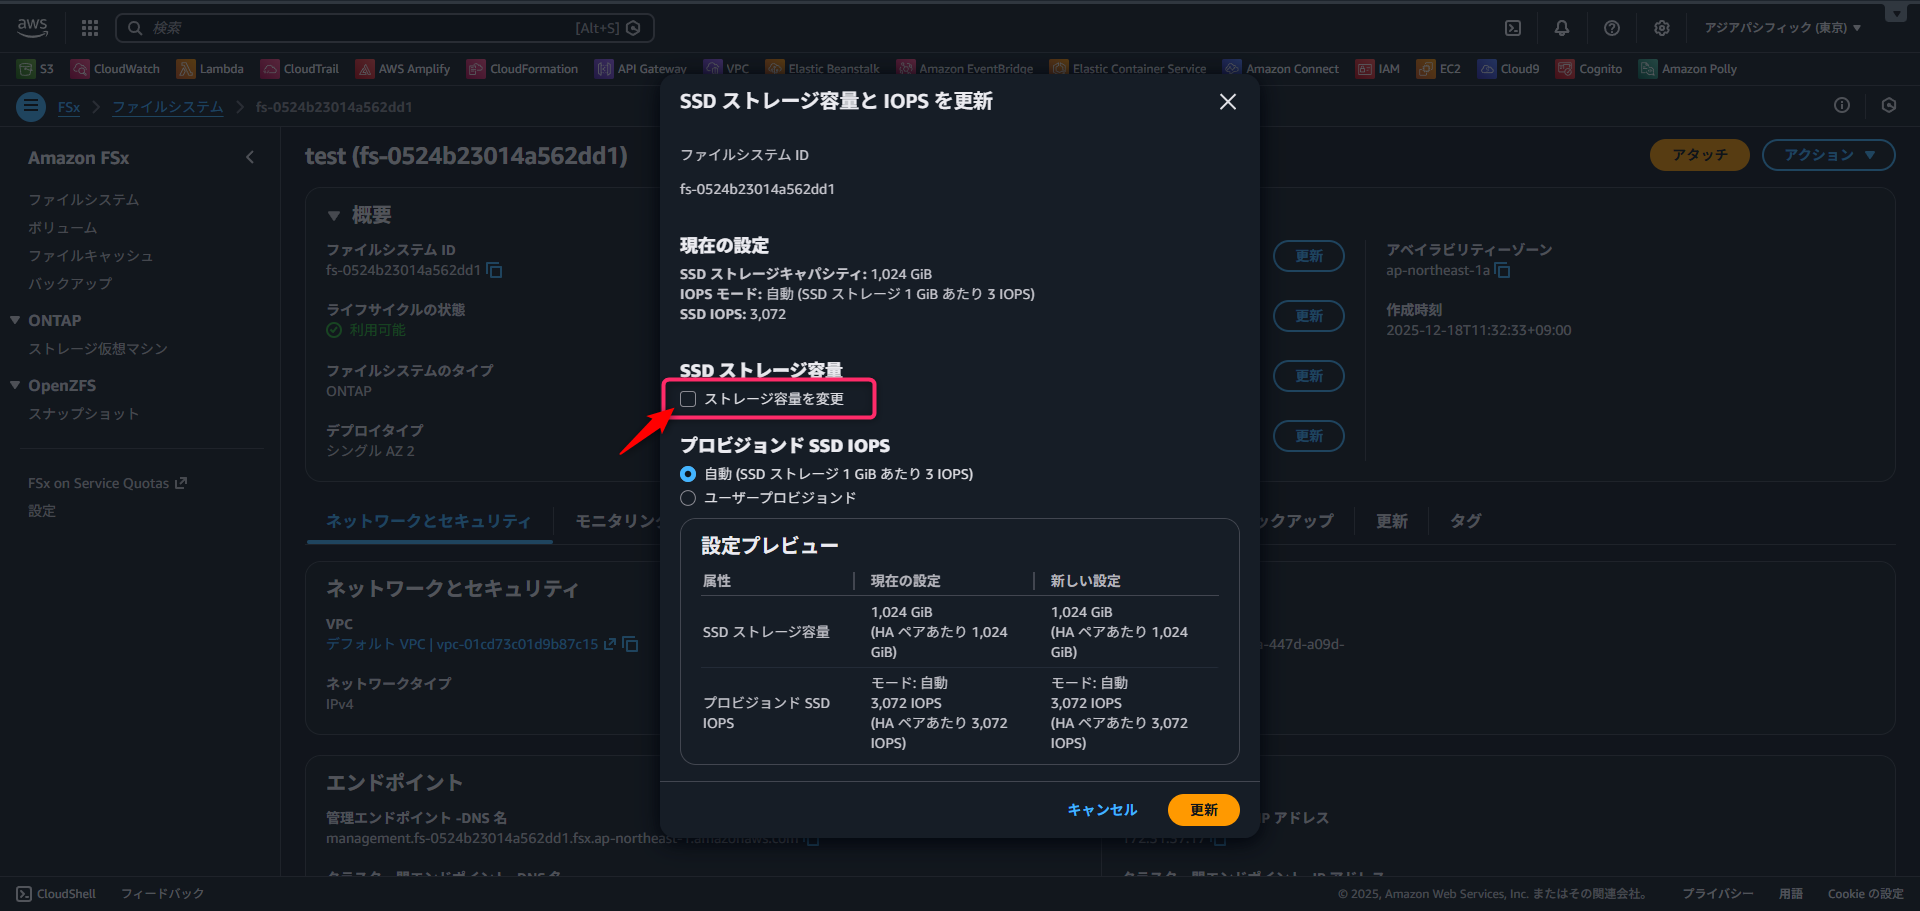The width and height of the screenshot is (1920, 911).
Task: Open the console settings gear
Action: coord(1662,28)
